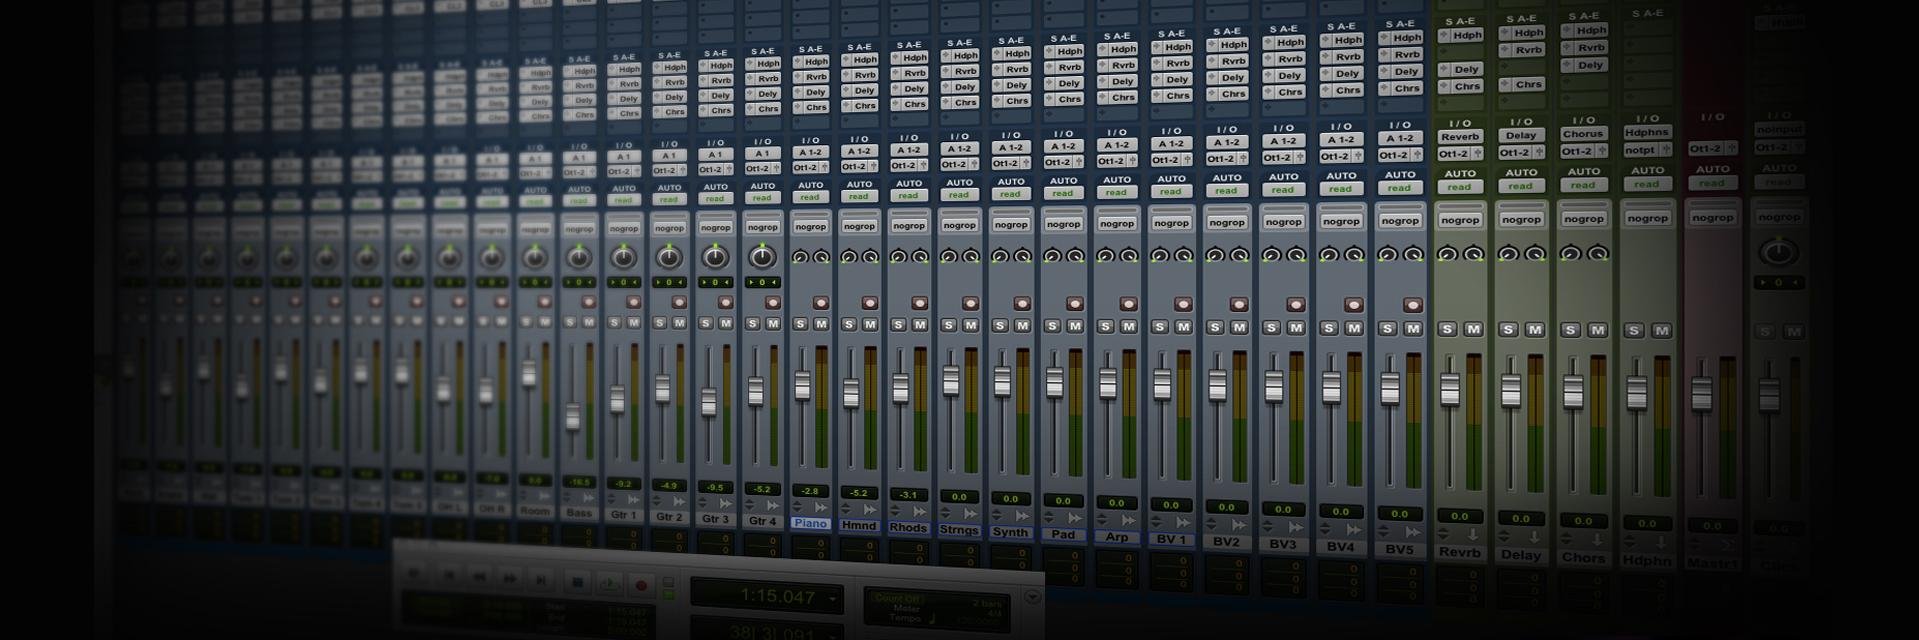Image resolution: width=1919 pixels, height=640 pixels.
Task: Open the automation mode selector on Synth
Action: [x=1010, y=194]
